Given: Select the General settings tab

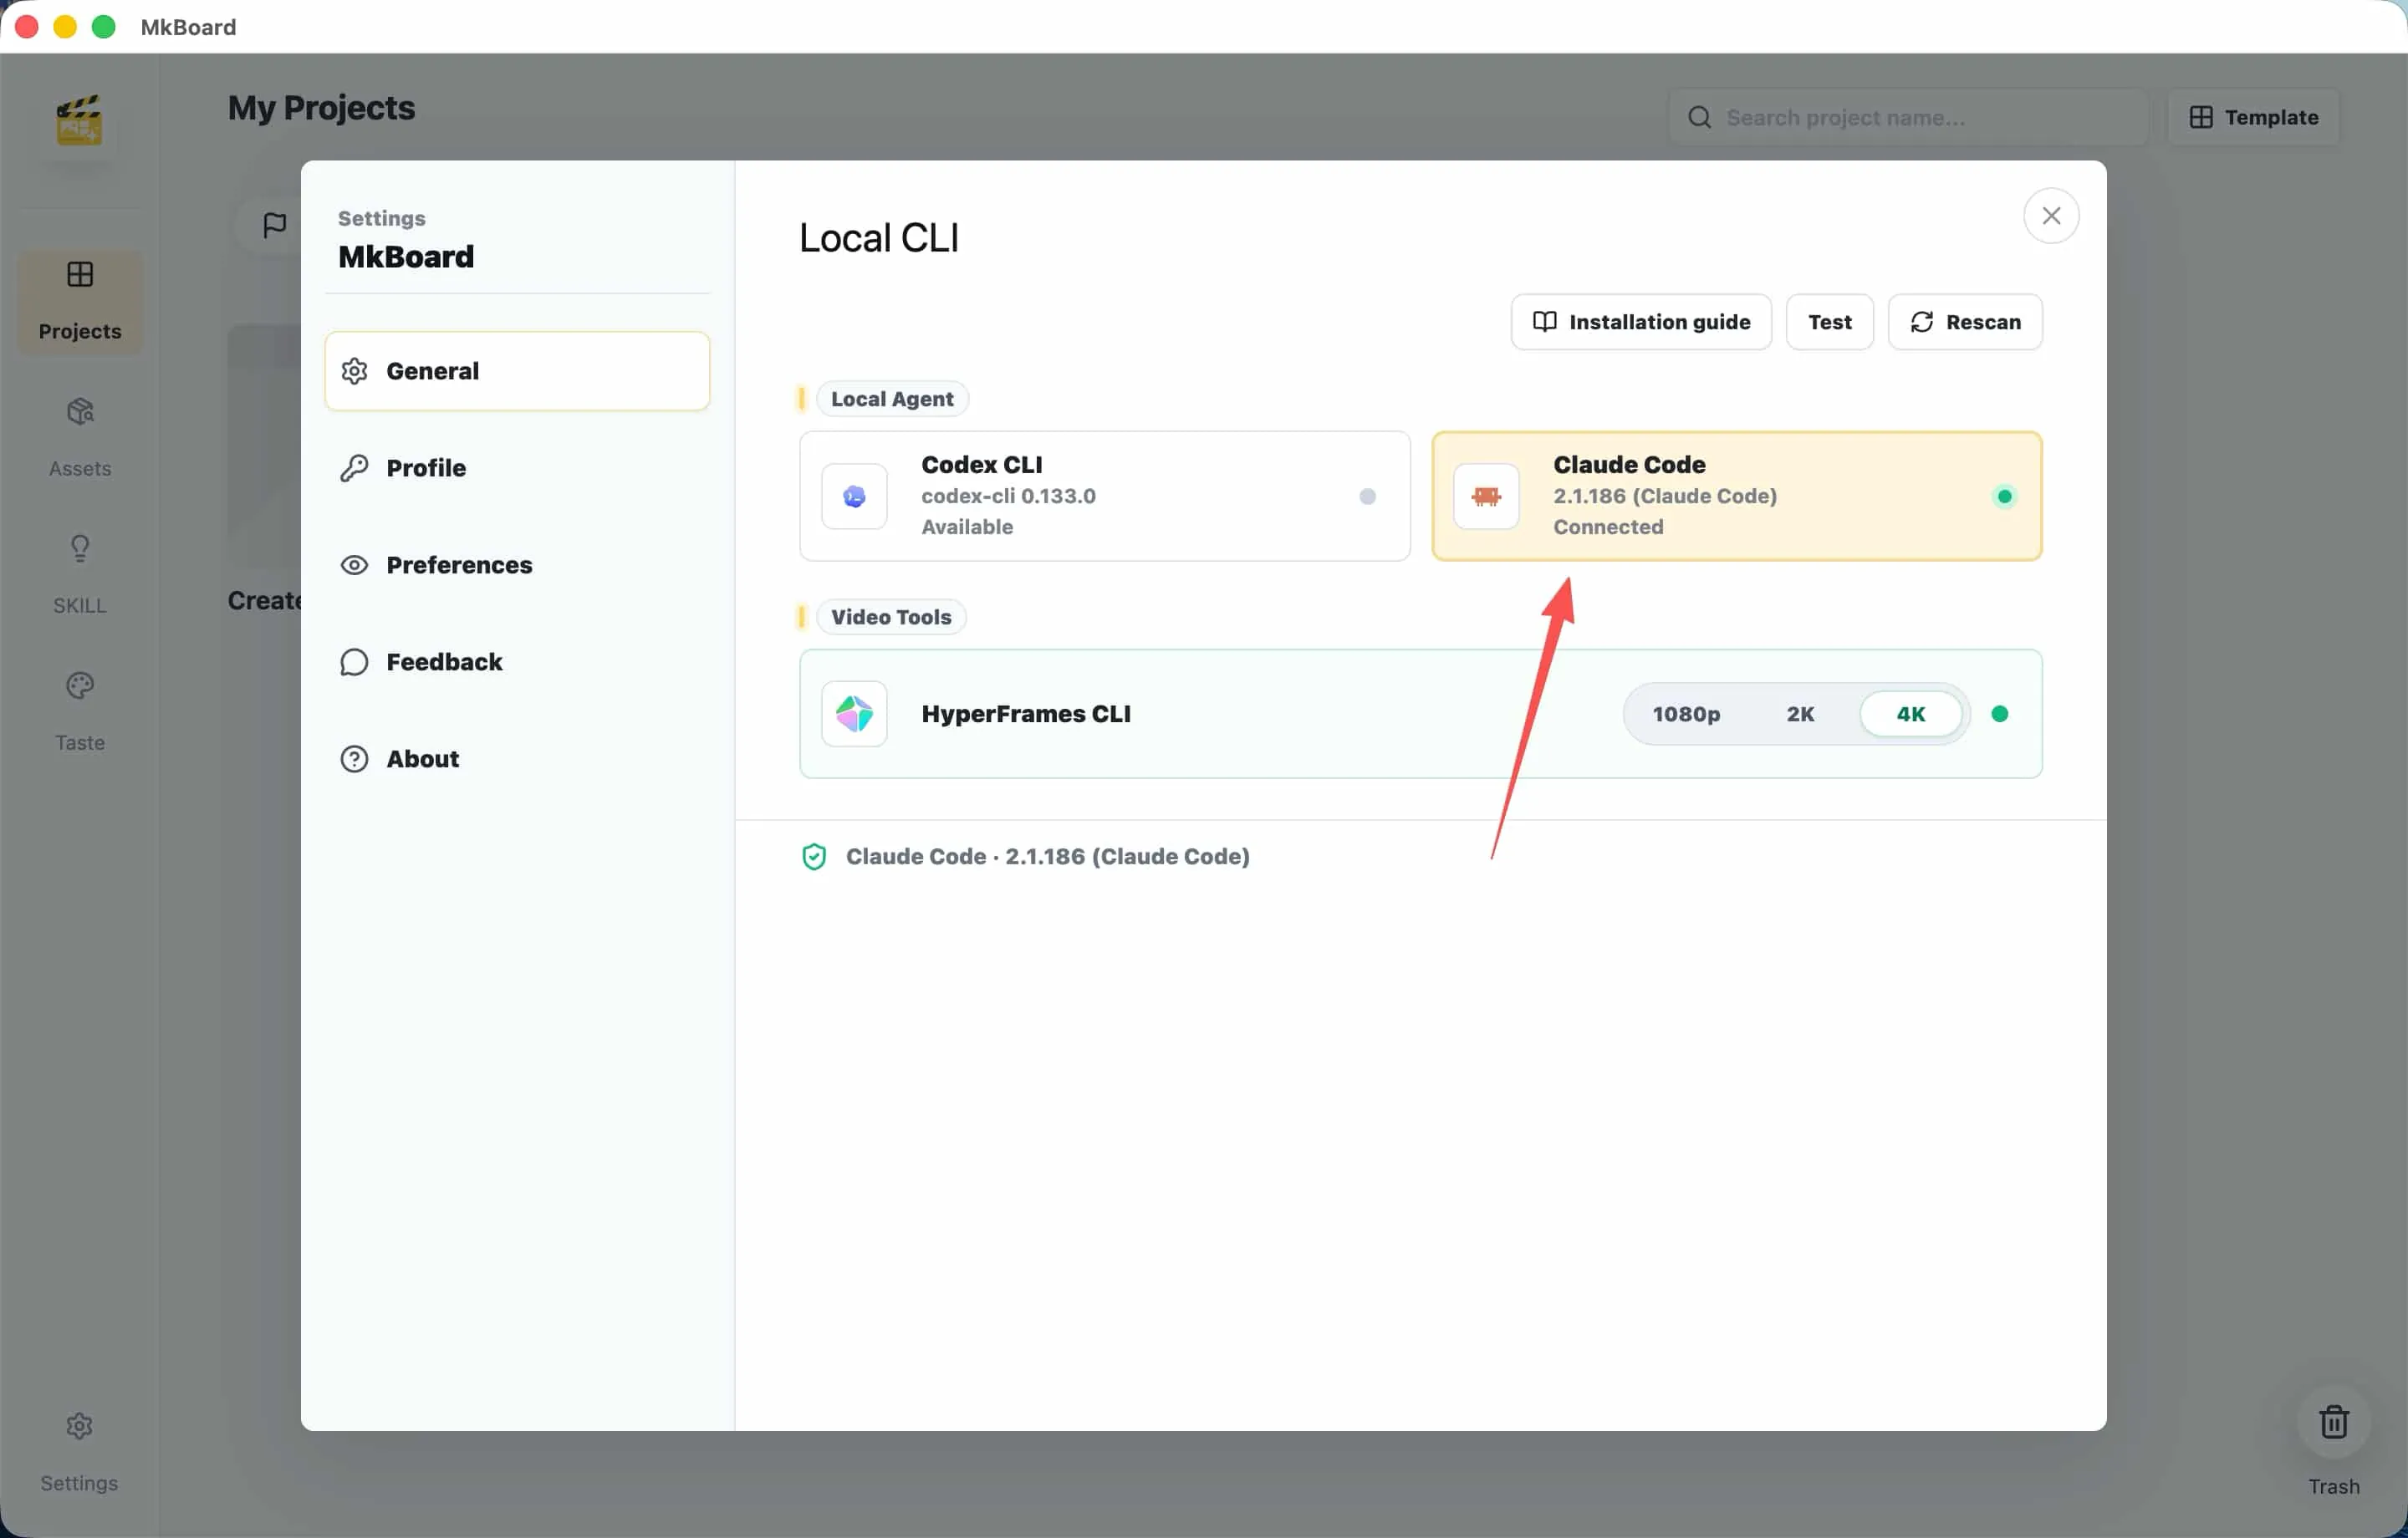Looking at the screenshot, I should [517, 371].
